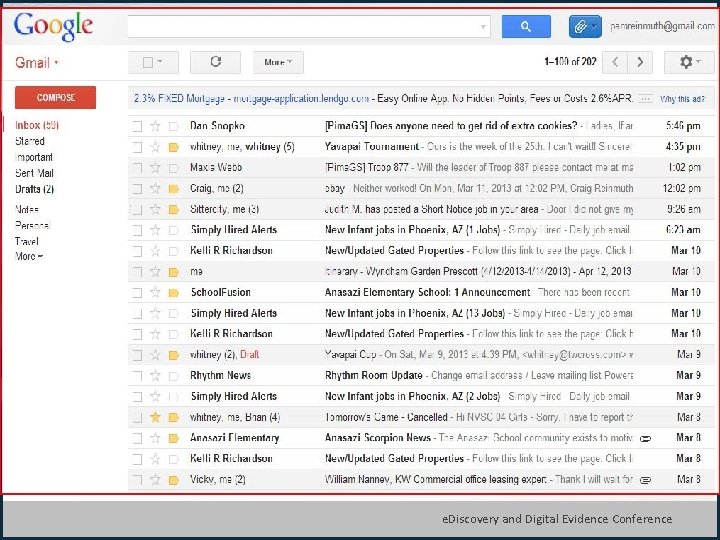This screenshot has width=720, height=540.
Task: Toggle importance marker on Sittercity email
Action: click(x=173, y=209)
